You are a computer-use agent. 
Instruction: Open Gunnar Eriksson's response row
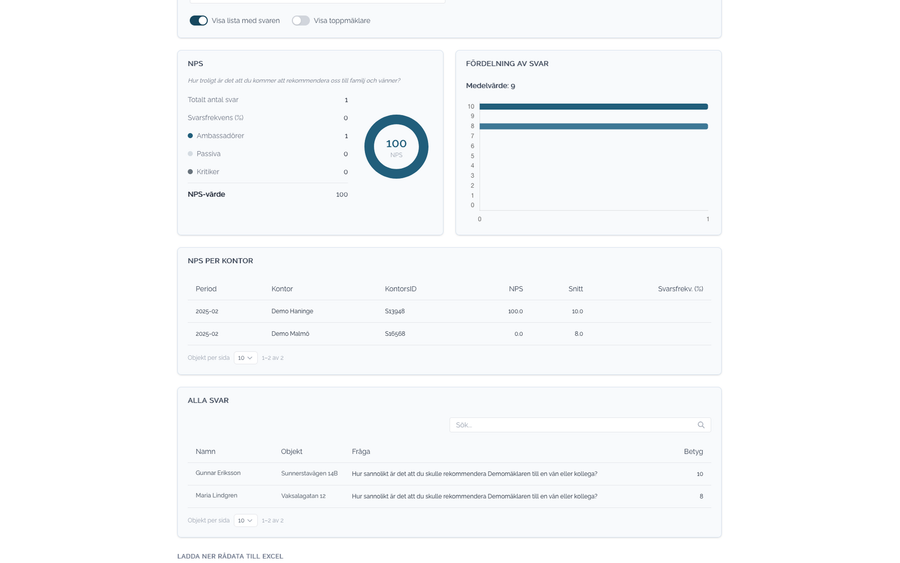449,474
